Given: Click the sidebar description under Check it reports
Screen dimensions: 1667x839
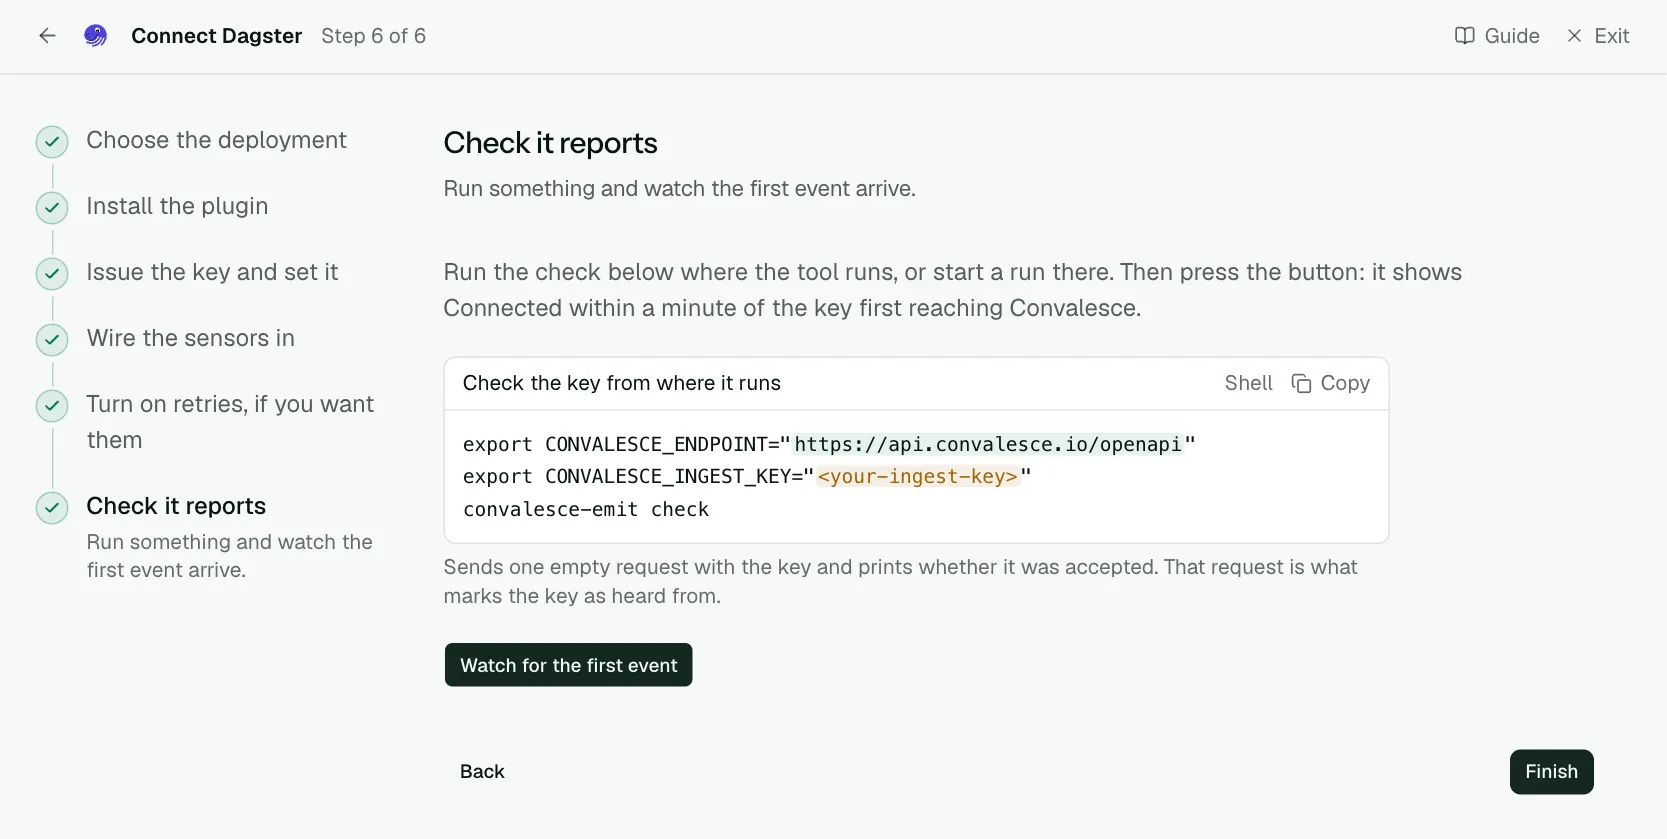Looking at the screenshot, I should [229, 556].
